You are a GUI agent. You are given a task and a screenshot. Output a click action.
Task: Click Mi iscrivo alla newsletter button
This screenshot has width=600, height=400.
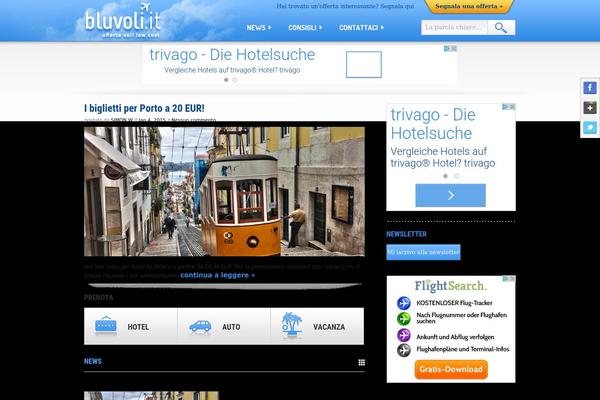point(423,252)
